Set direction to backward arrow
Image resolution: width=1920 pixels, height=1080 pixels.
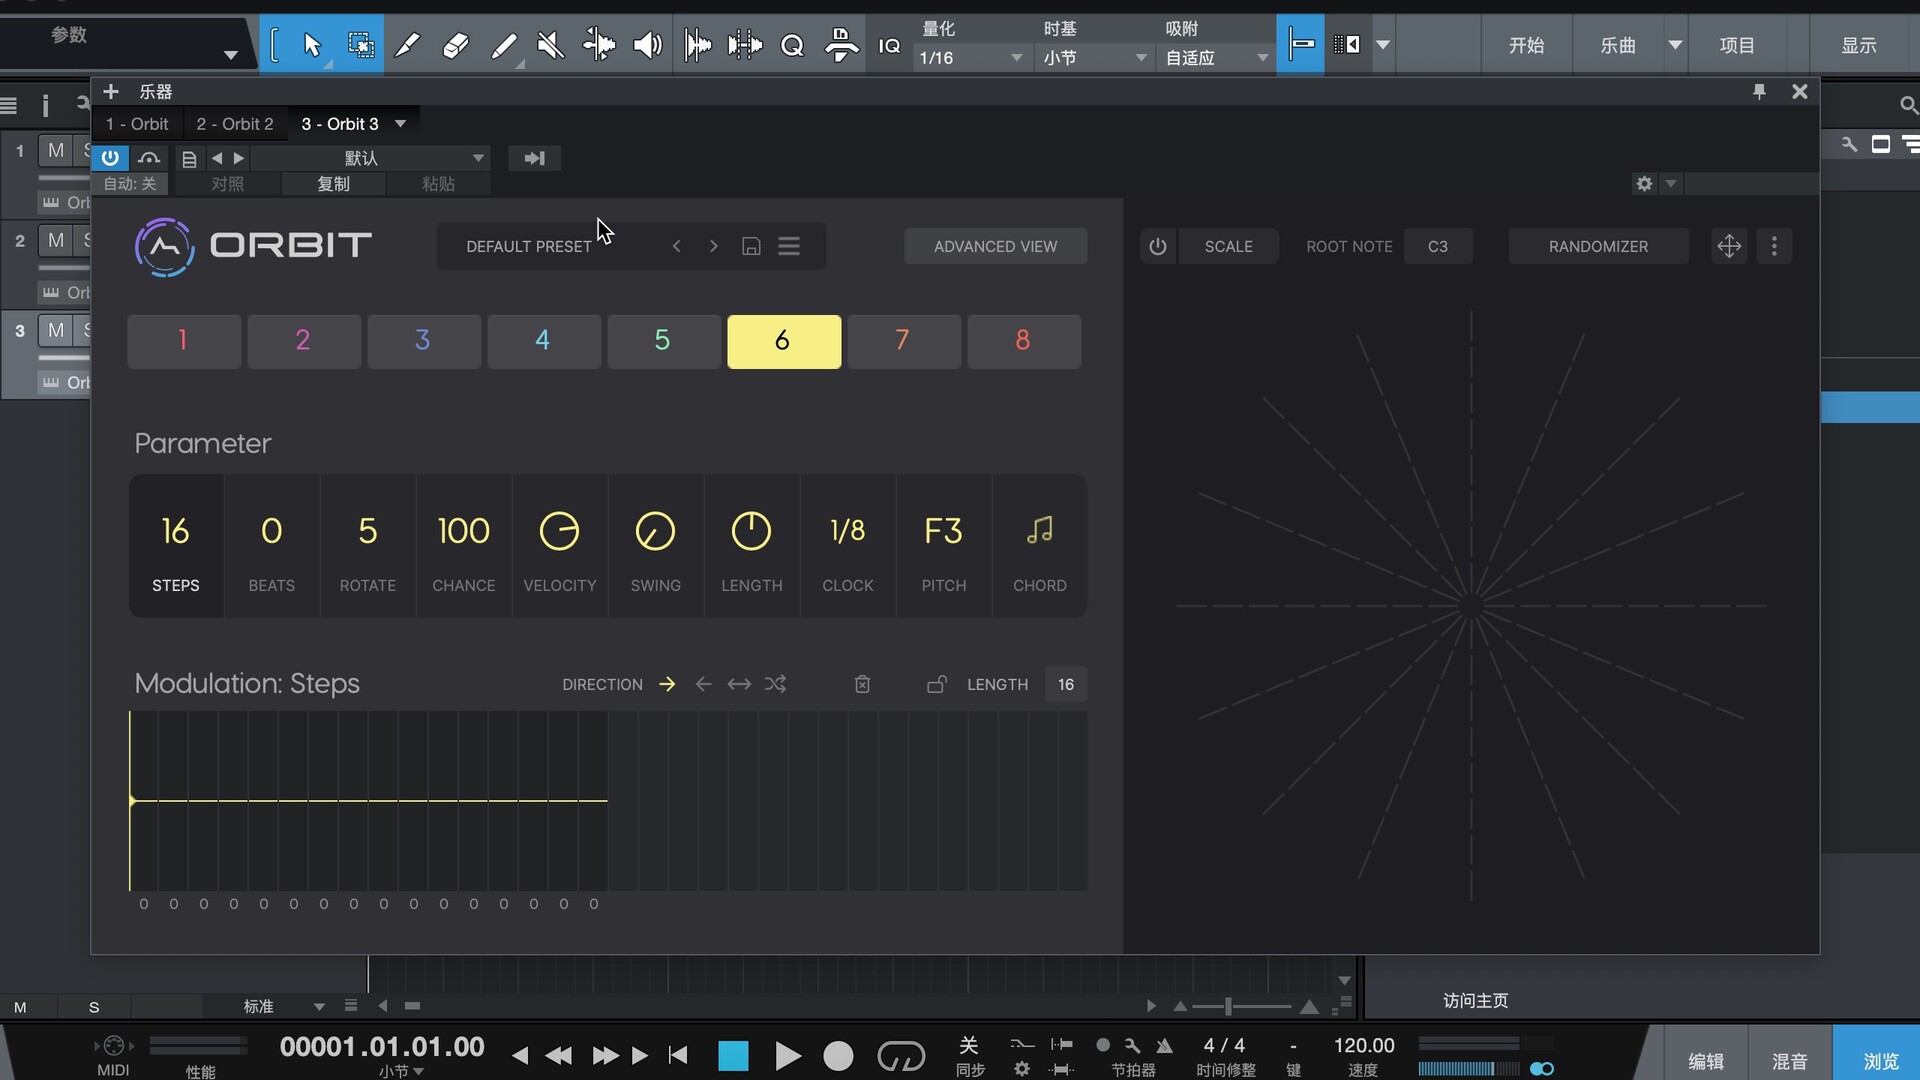703,684
